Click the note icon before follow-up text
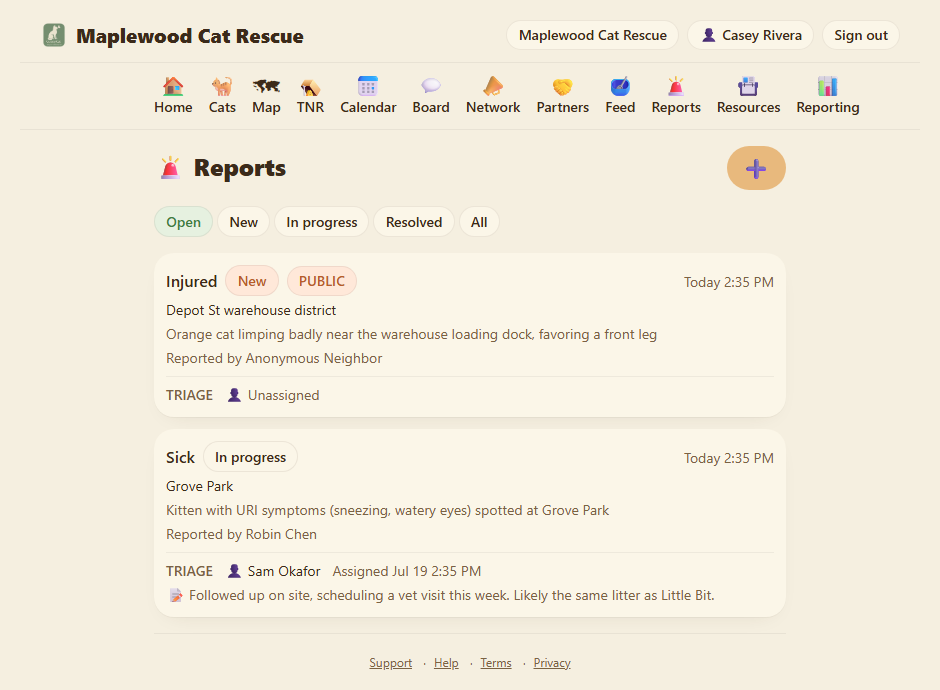This screenshot has height=690, width=940. click(176, 595)
